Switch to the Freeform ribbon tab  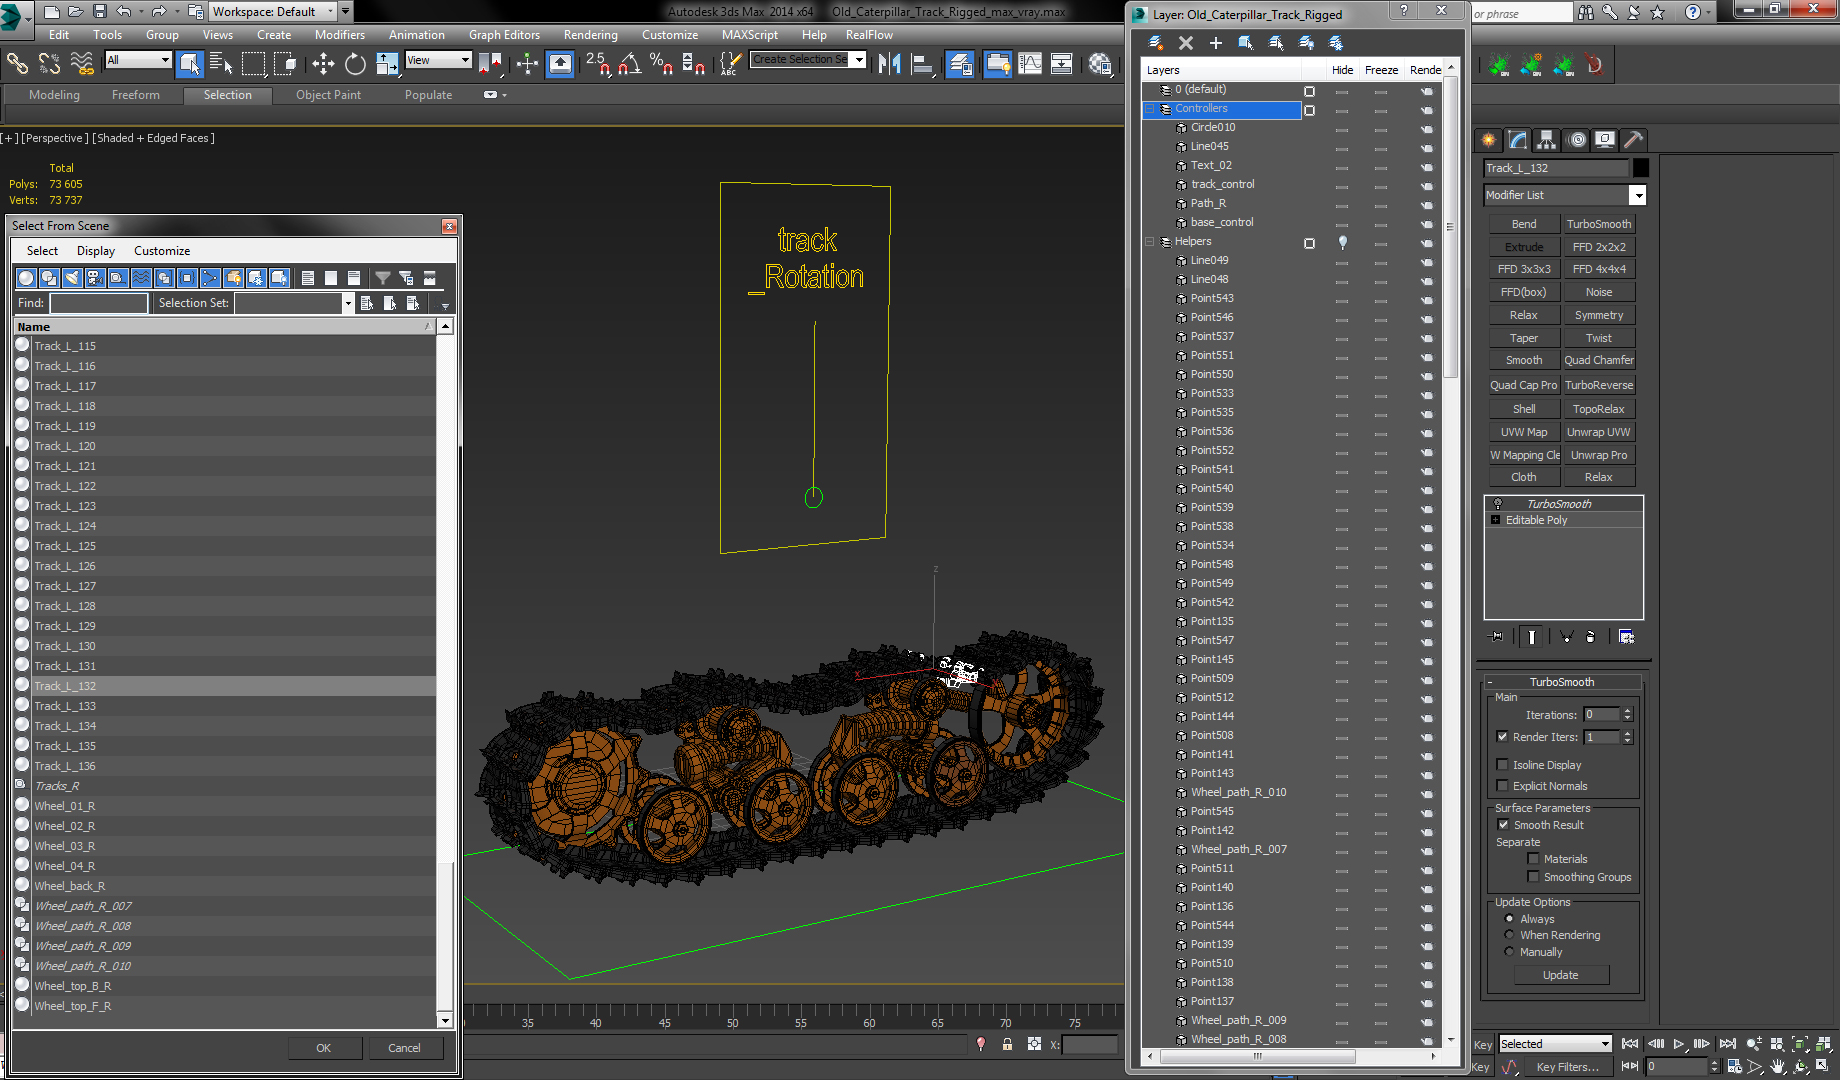tap(135, 95)
